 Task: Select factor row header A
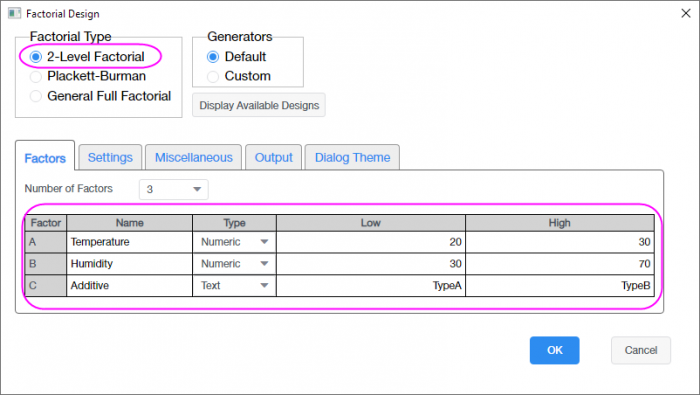coord(46,242)
